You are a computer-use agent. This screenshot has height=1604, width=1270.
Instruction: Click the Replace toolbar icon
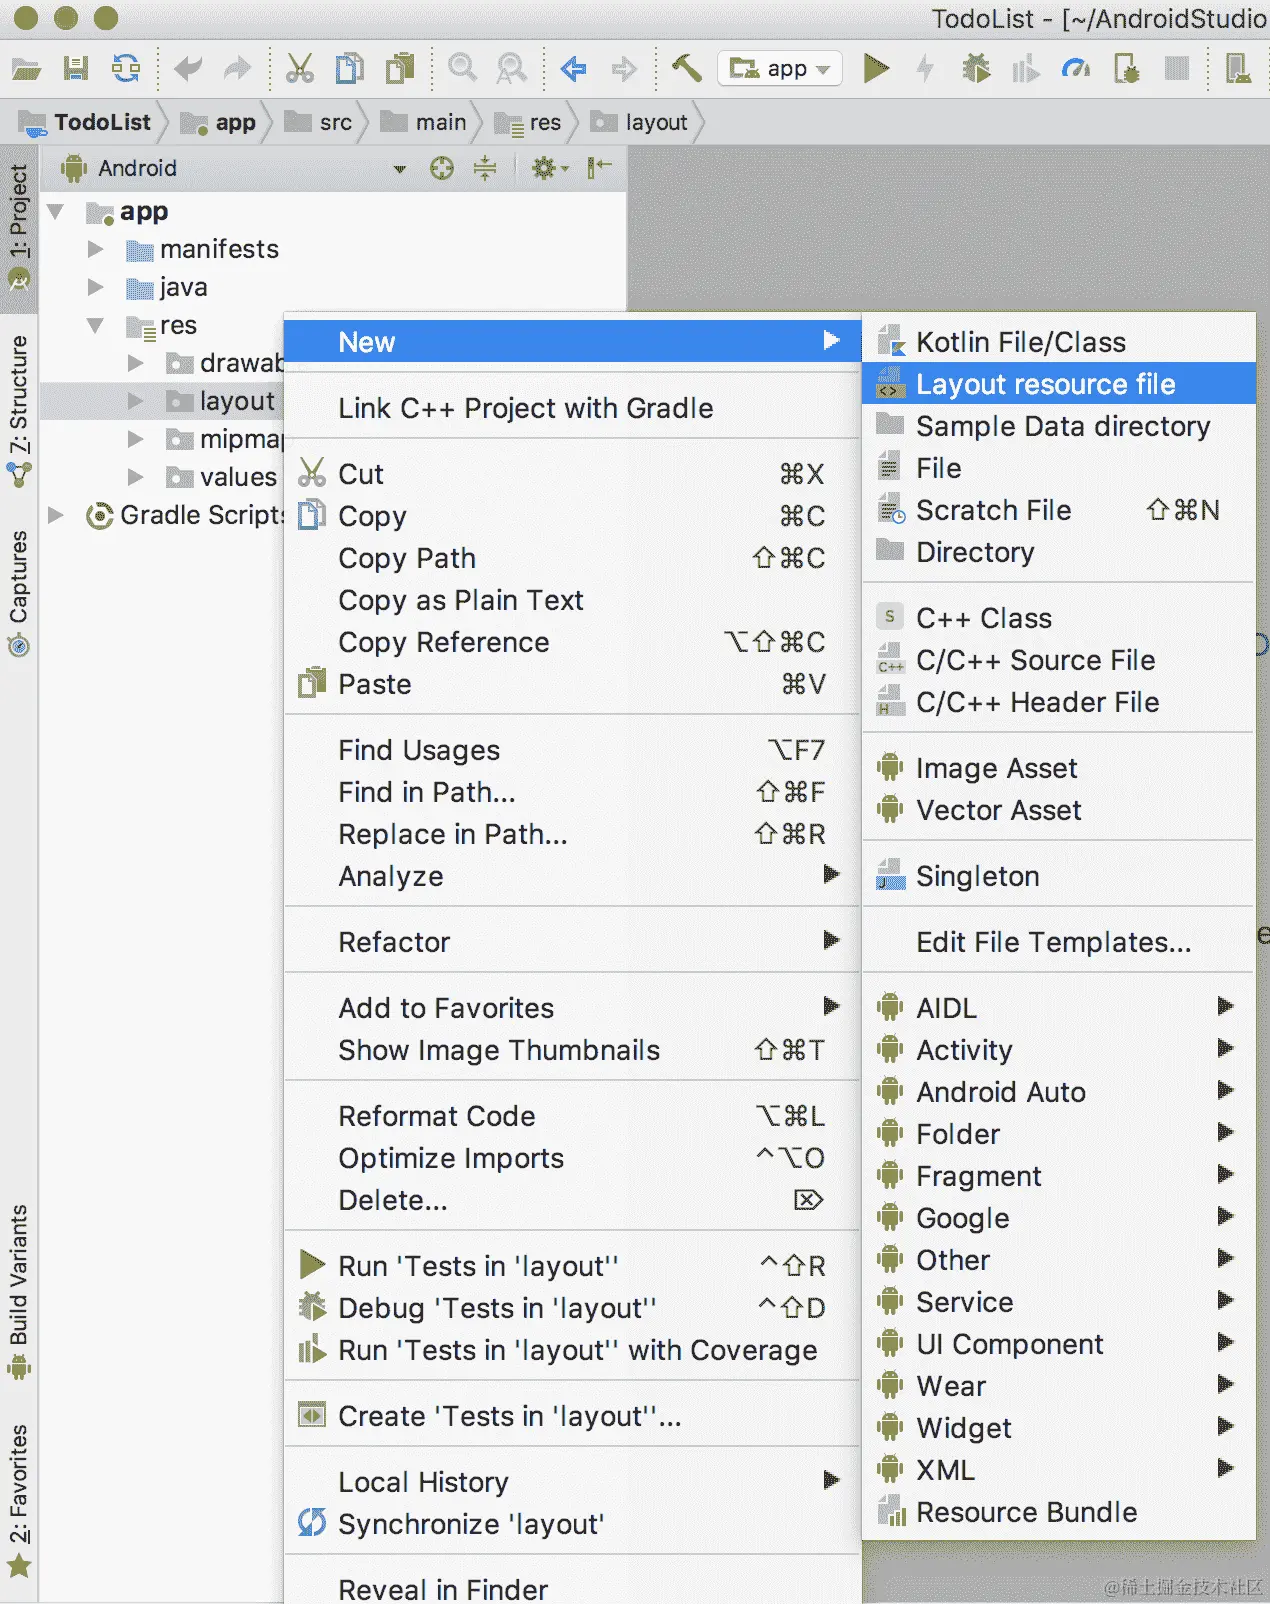tap(512, 68)
